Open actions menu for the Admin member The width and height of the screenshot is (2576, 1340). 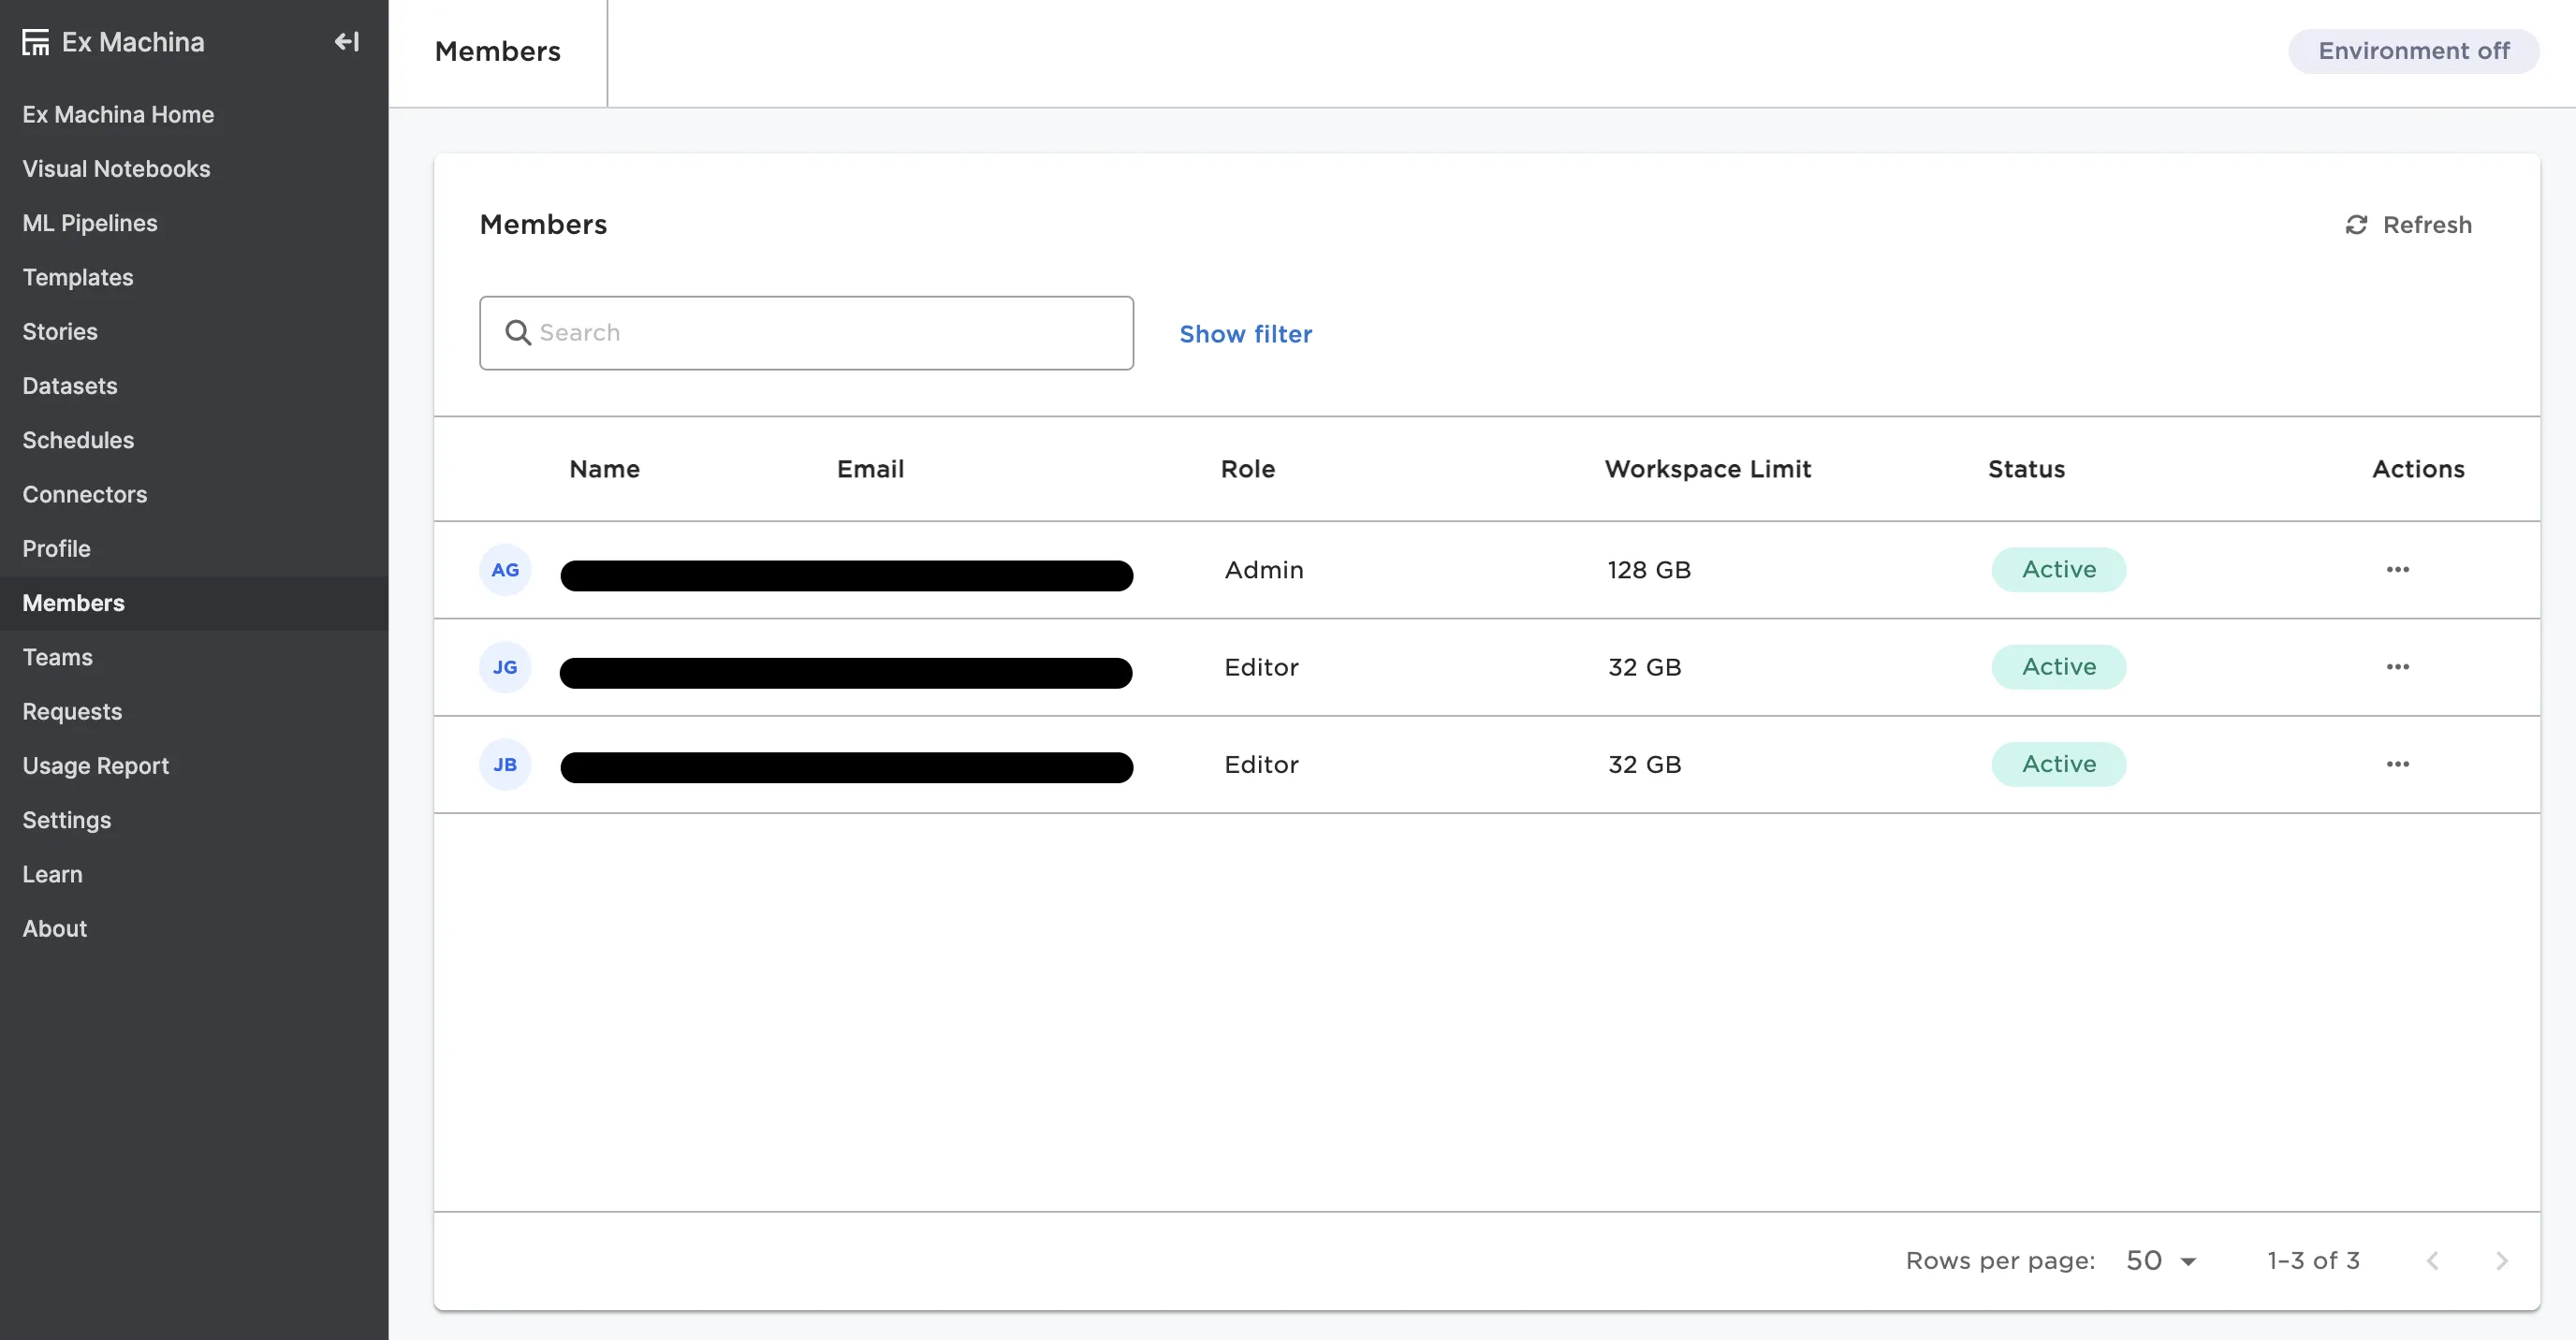point(2397,570)
